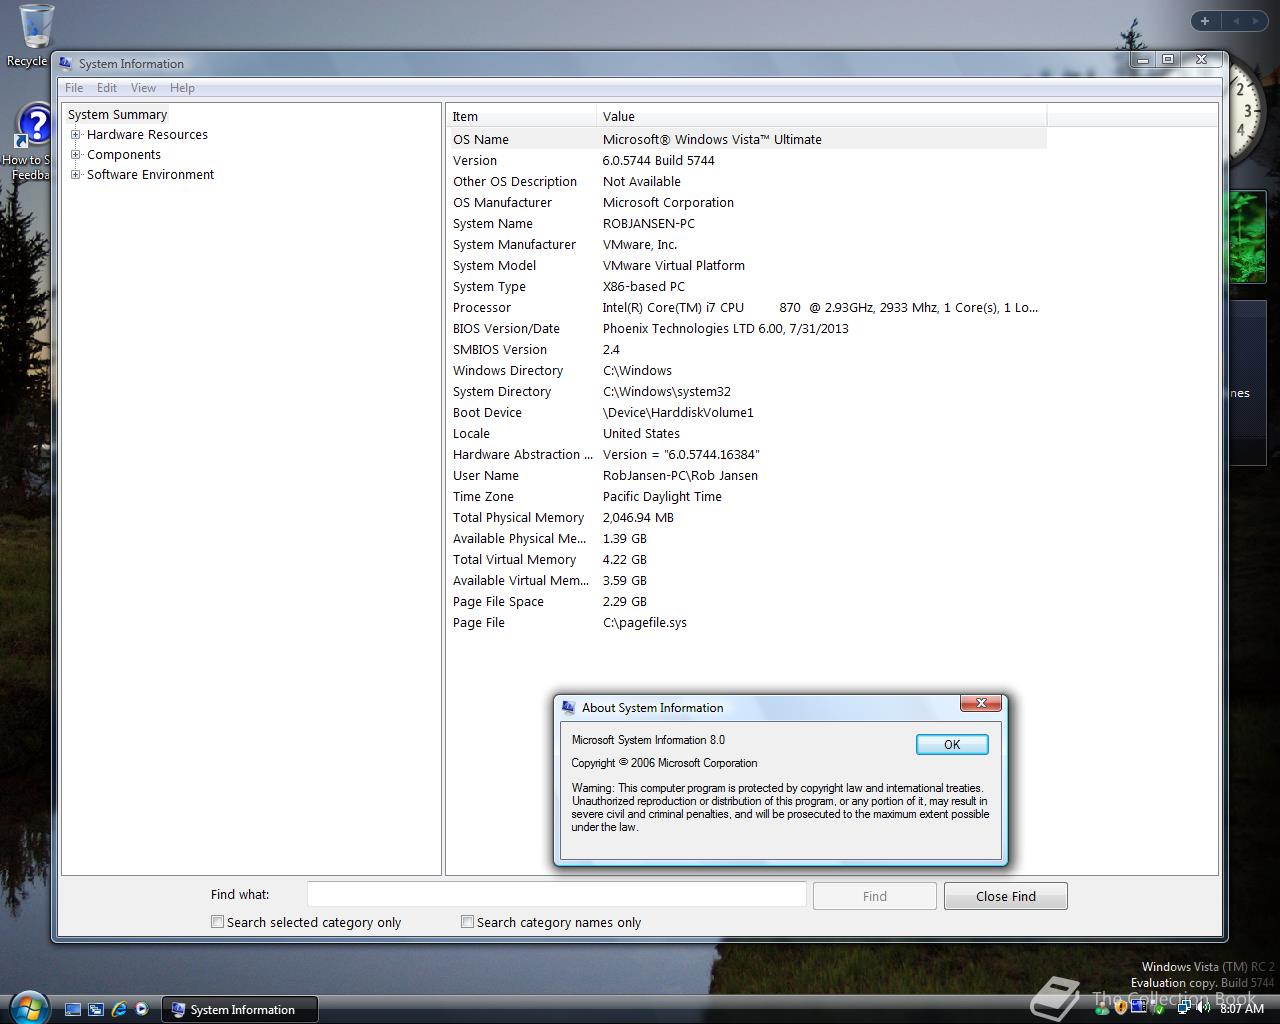The image size is (1280, 1024).
Task: Select Boot Device HarddiskVolume1 value
Action: pyautogui.click(x=678, y=412)
